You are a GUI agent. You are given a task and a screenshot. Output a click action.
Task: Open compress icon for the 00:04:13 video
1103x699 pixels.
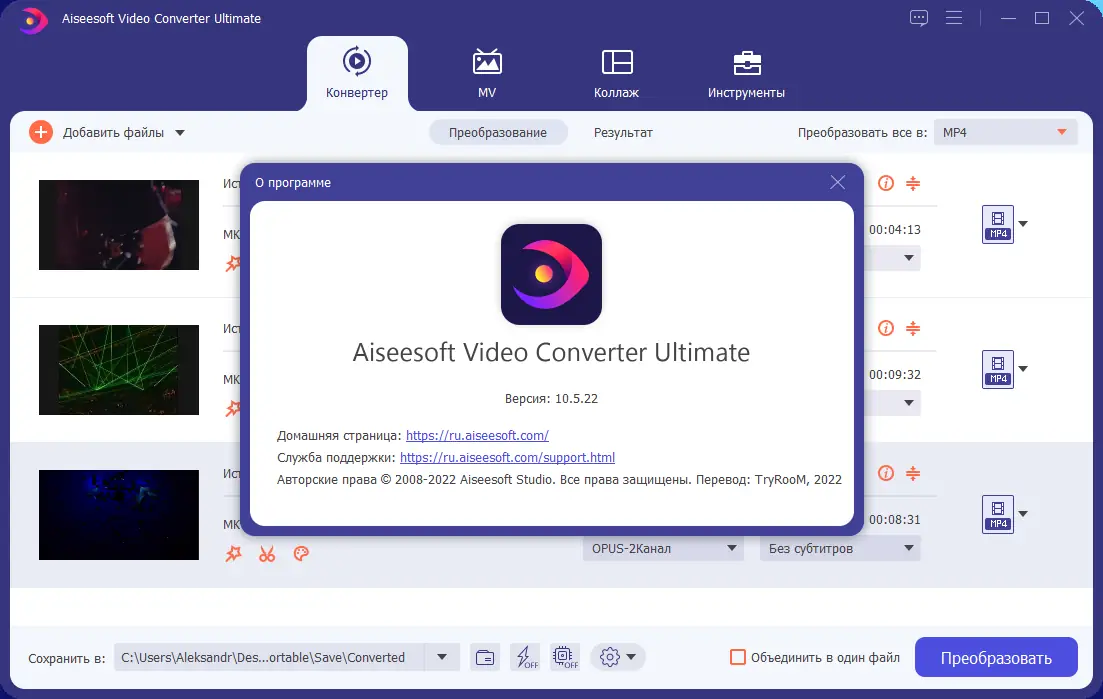912,183
